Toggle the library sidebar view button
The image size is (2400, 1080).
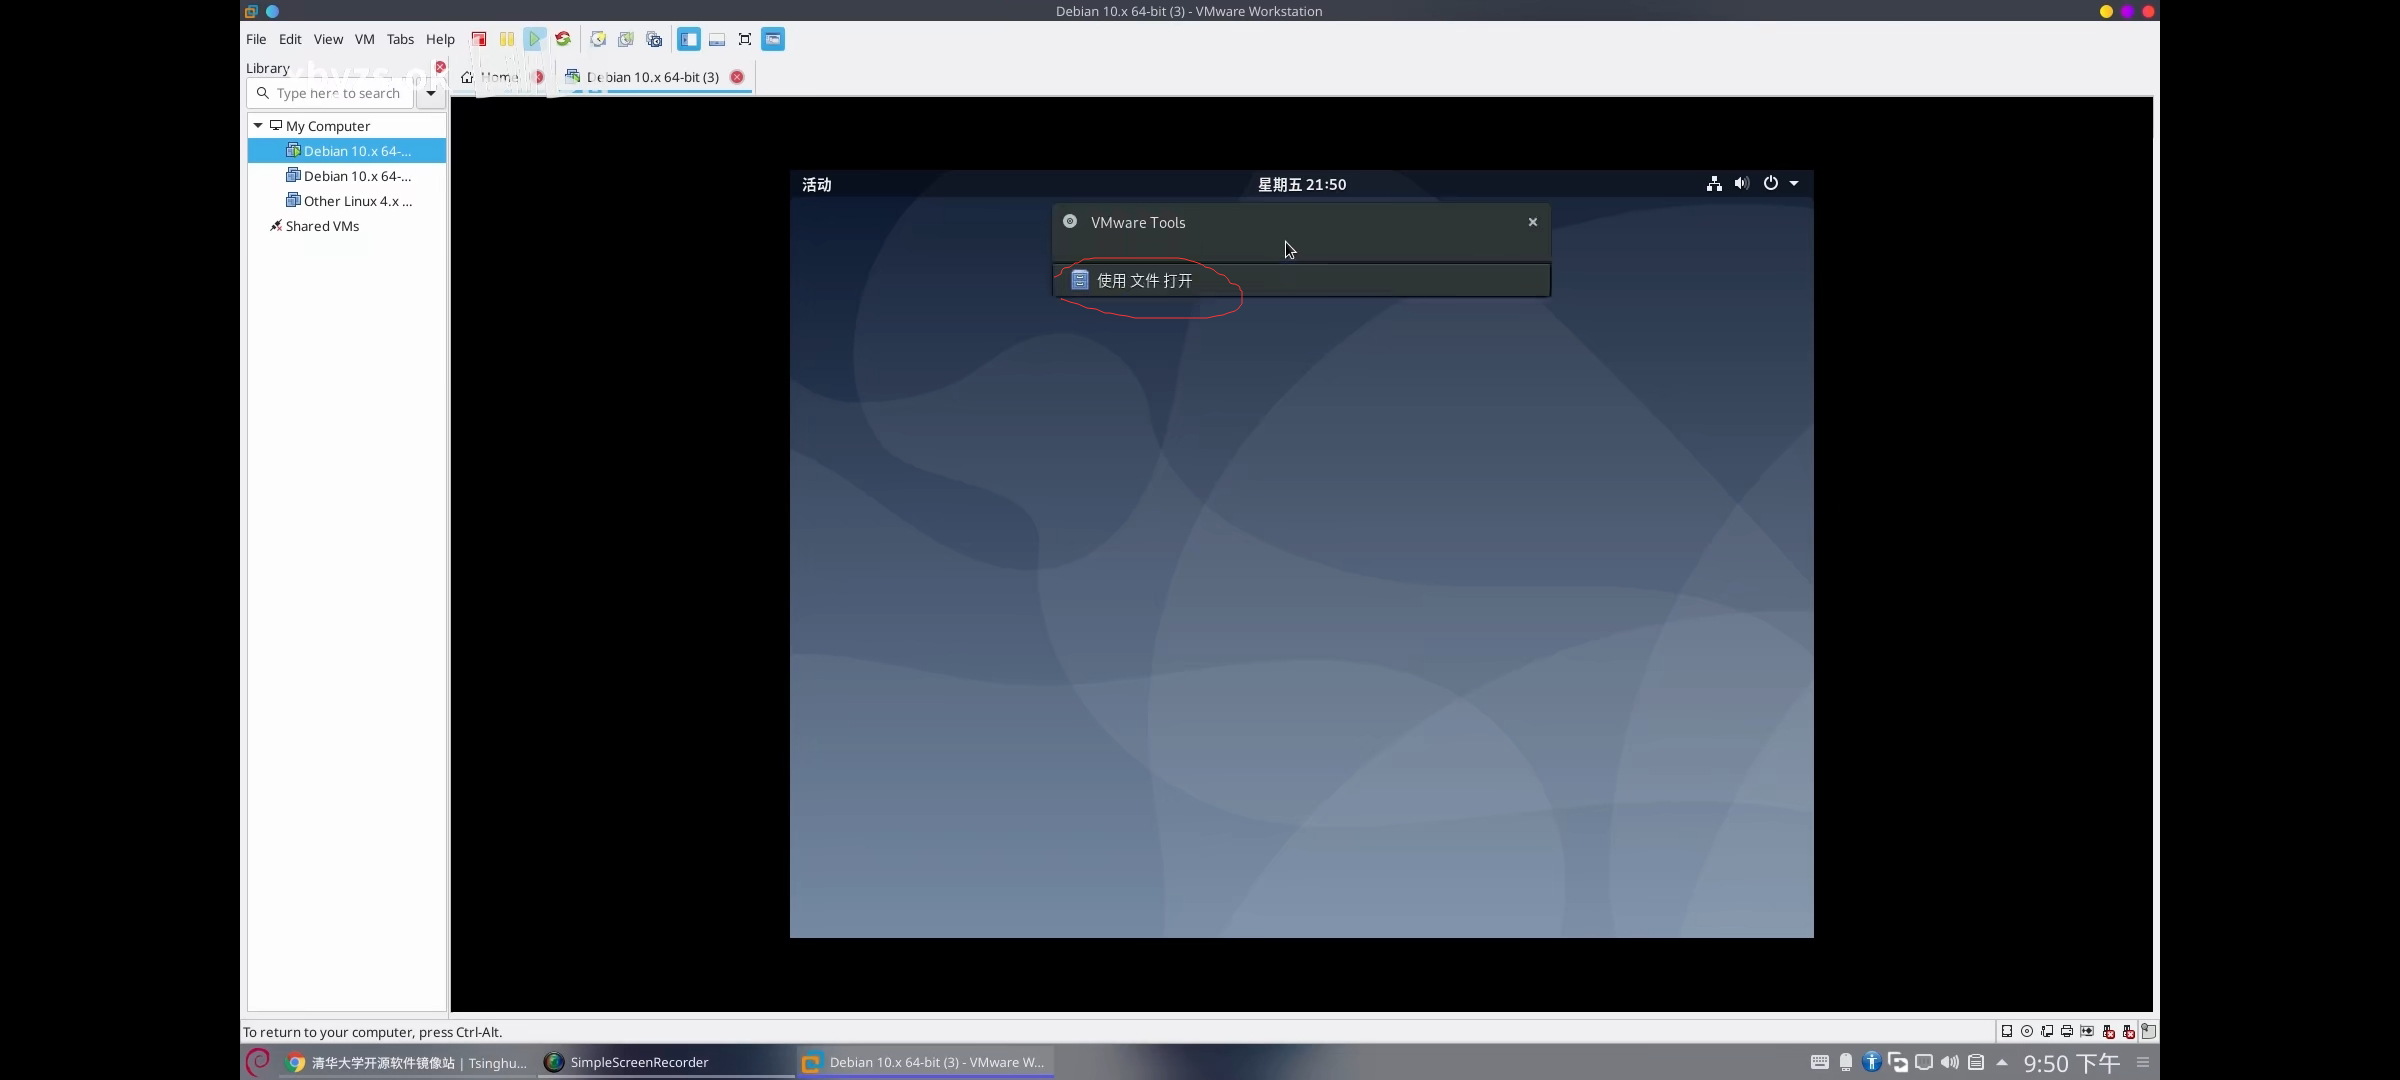click(x=689, y=39)
